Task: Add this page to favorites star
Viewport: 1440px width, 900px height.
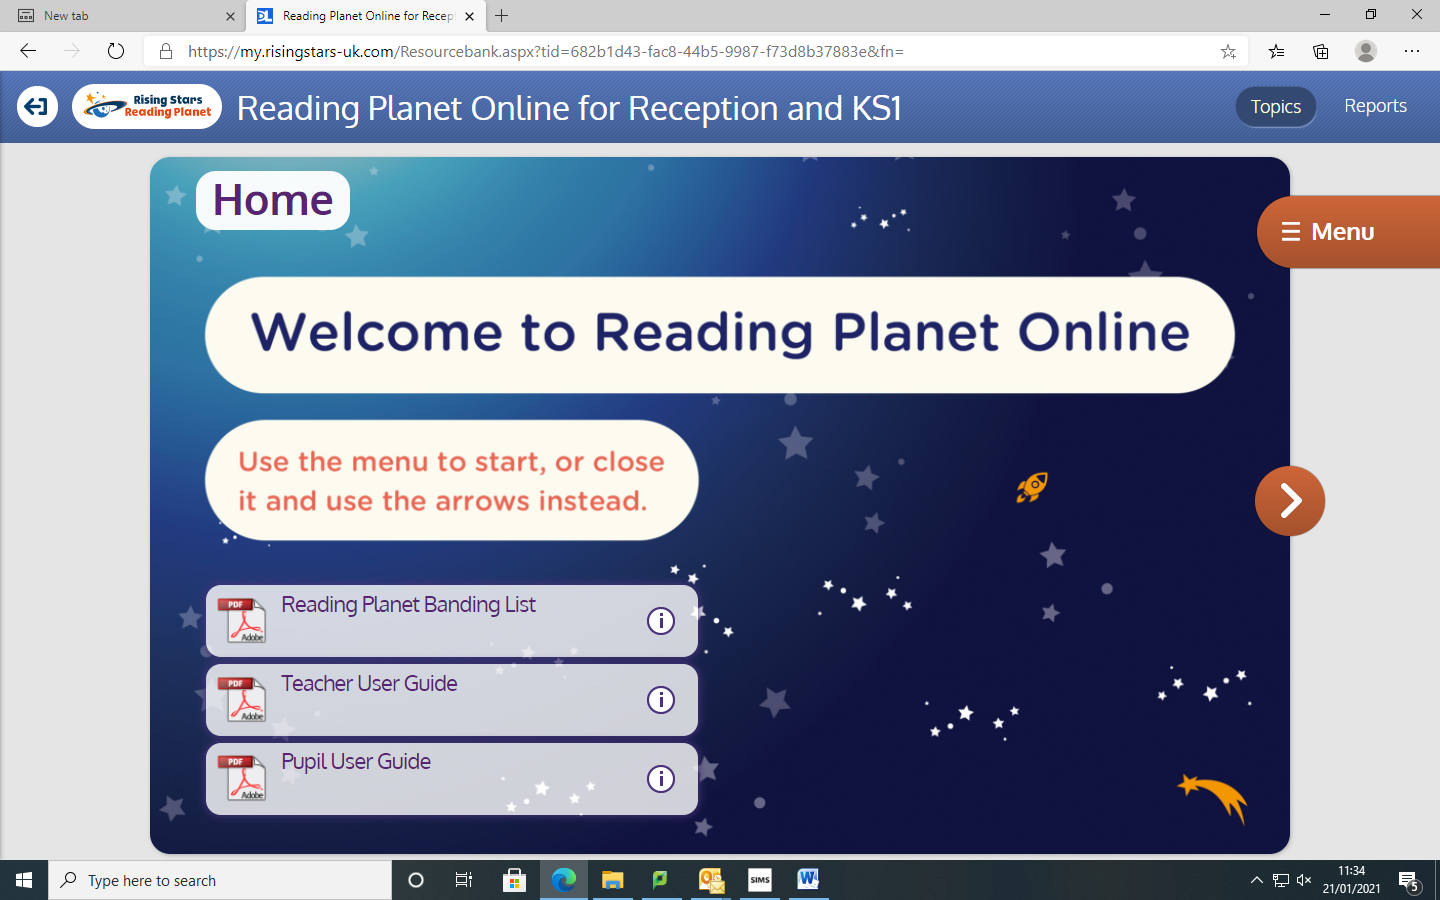Action: pyautogui.click(x=1228, y=51)
